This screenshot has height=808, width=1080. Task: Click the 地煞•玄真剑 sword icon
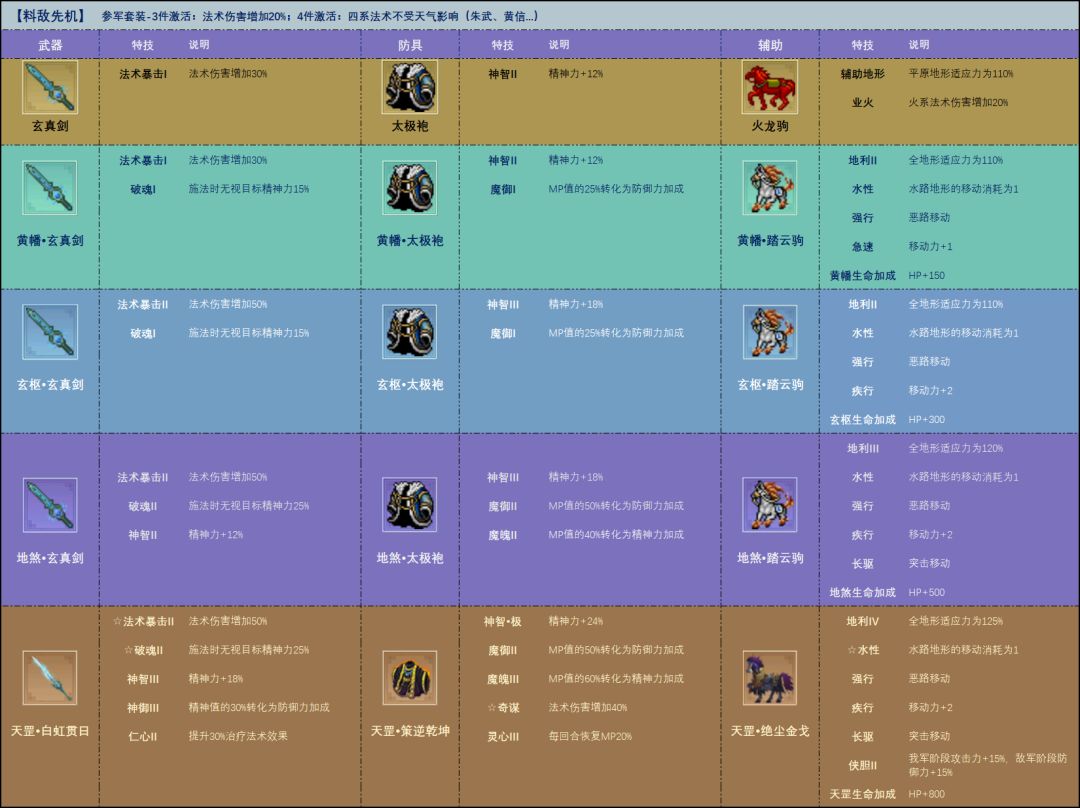pos(50,505)
